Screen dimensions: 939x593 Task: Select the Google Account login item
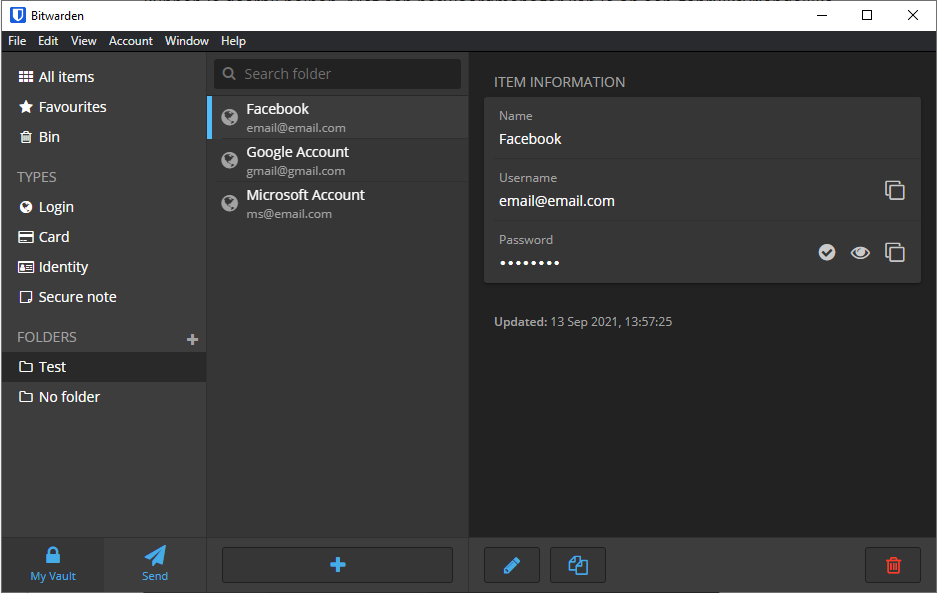tap(338, 160)
